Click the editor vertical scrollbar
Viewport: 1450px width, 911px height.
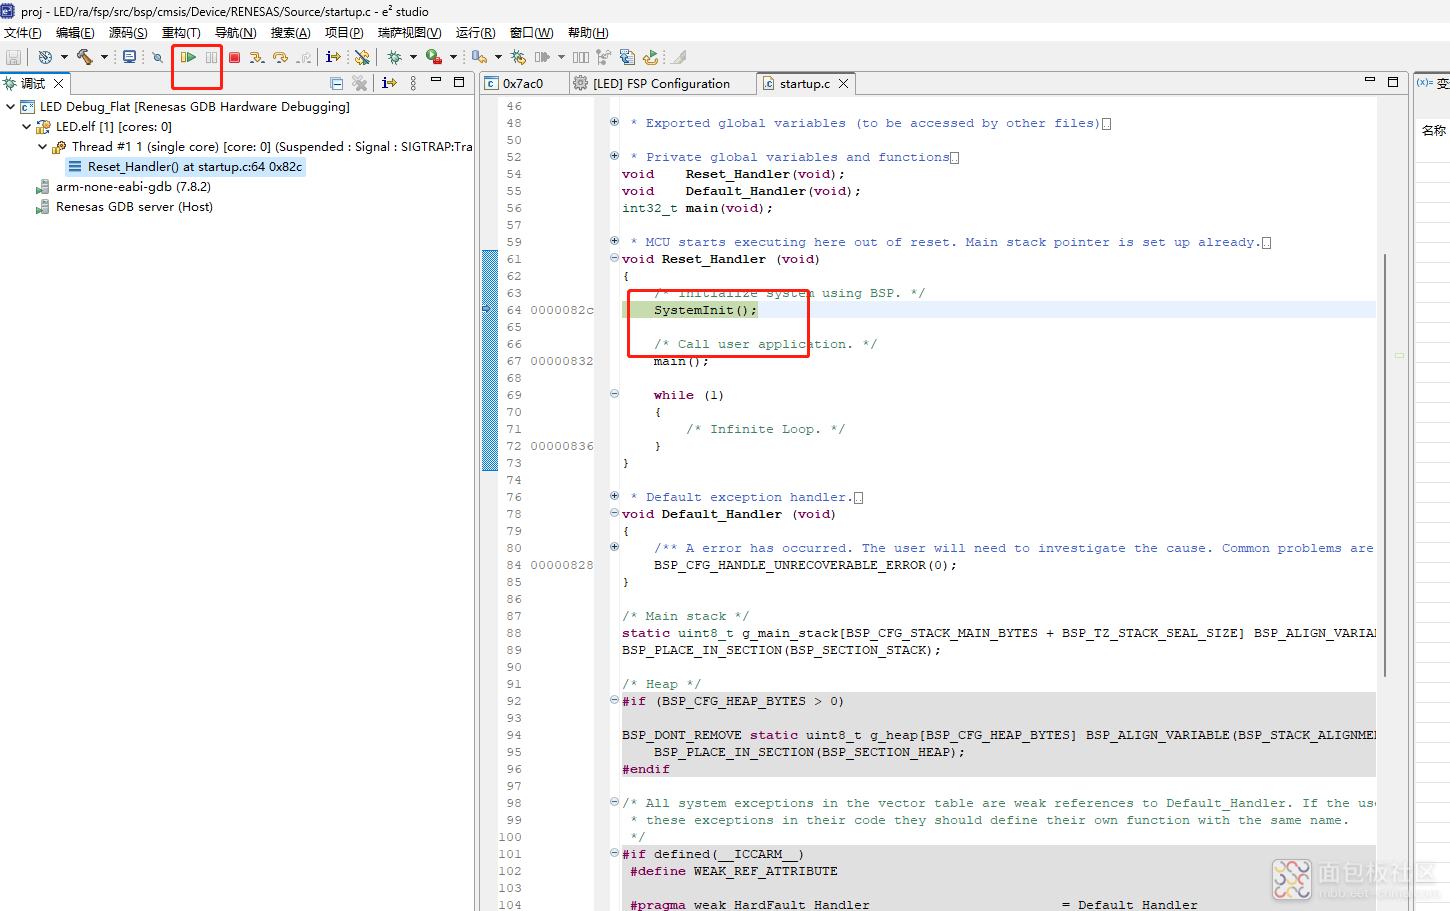pyautogui.click(x=1385, y=465)
